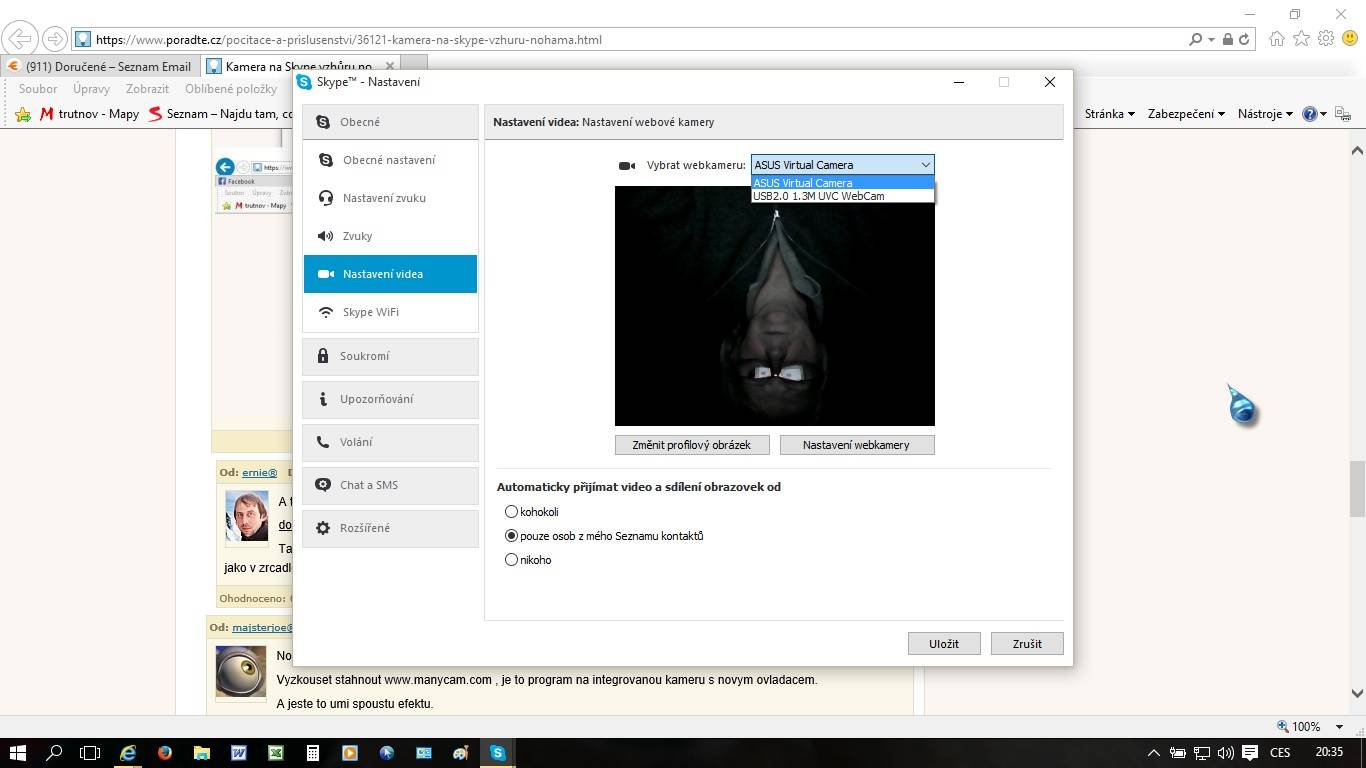The width and height of the screenshot is (1366, 768).
Task: Open the Úpravy menu in the browser
Action: (x=91, y=89)
